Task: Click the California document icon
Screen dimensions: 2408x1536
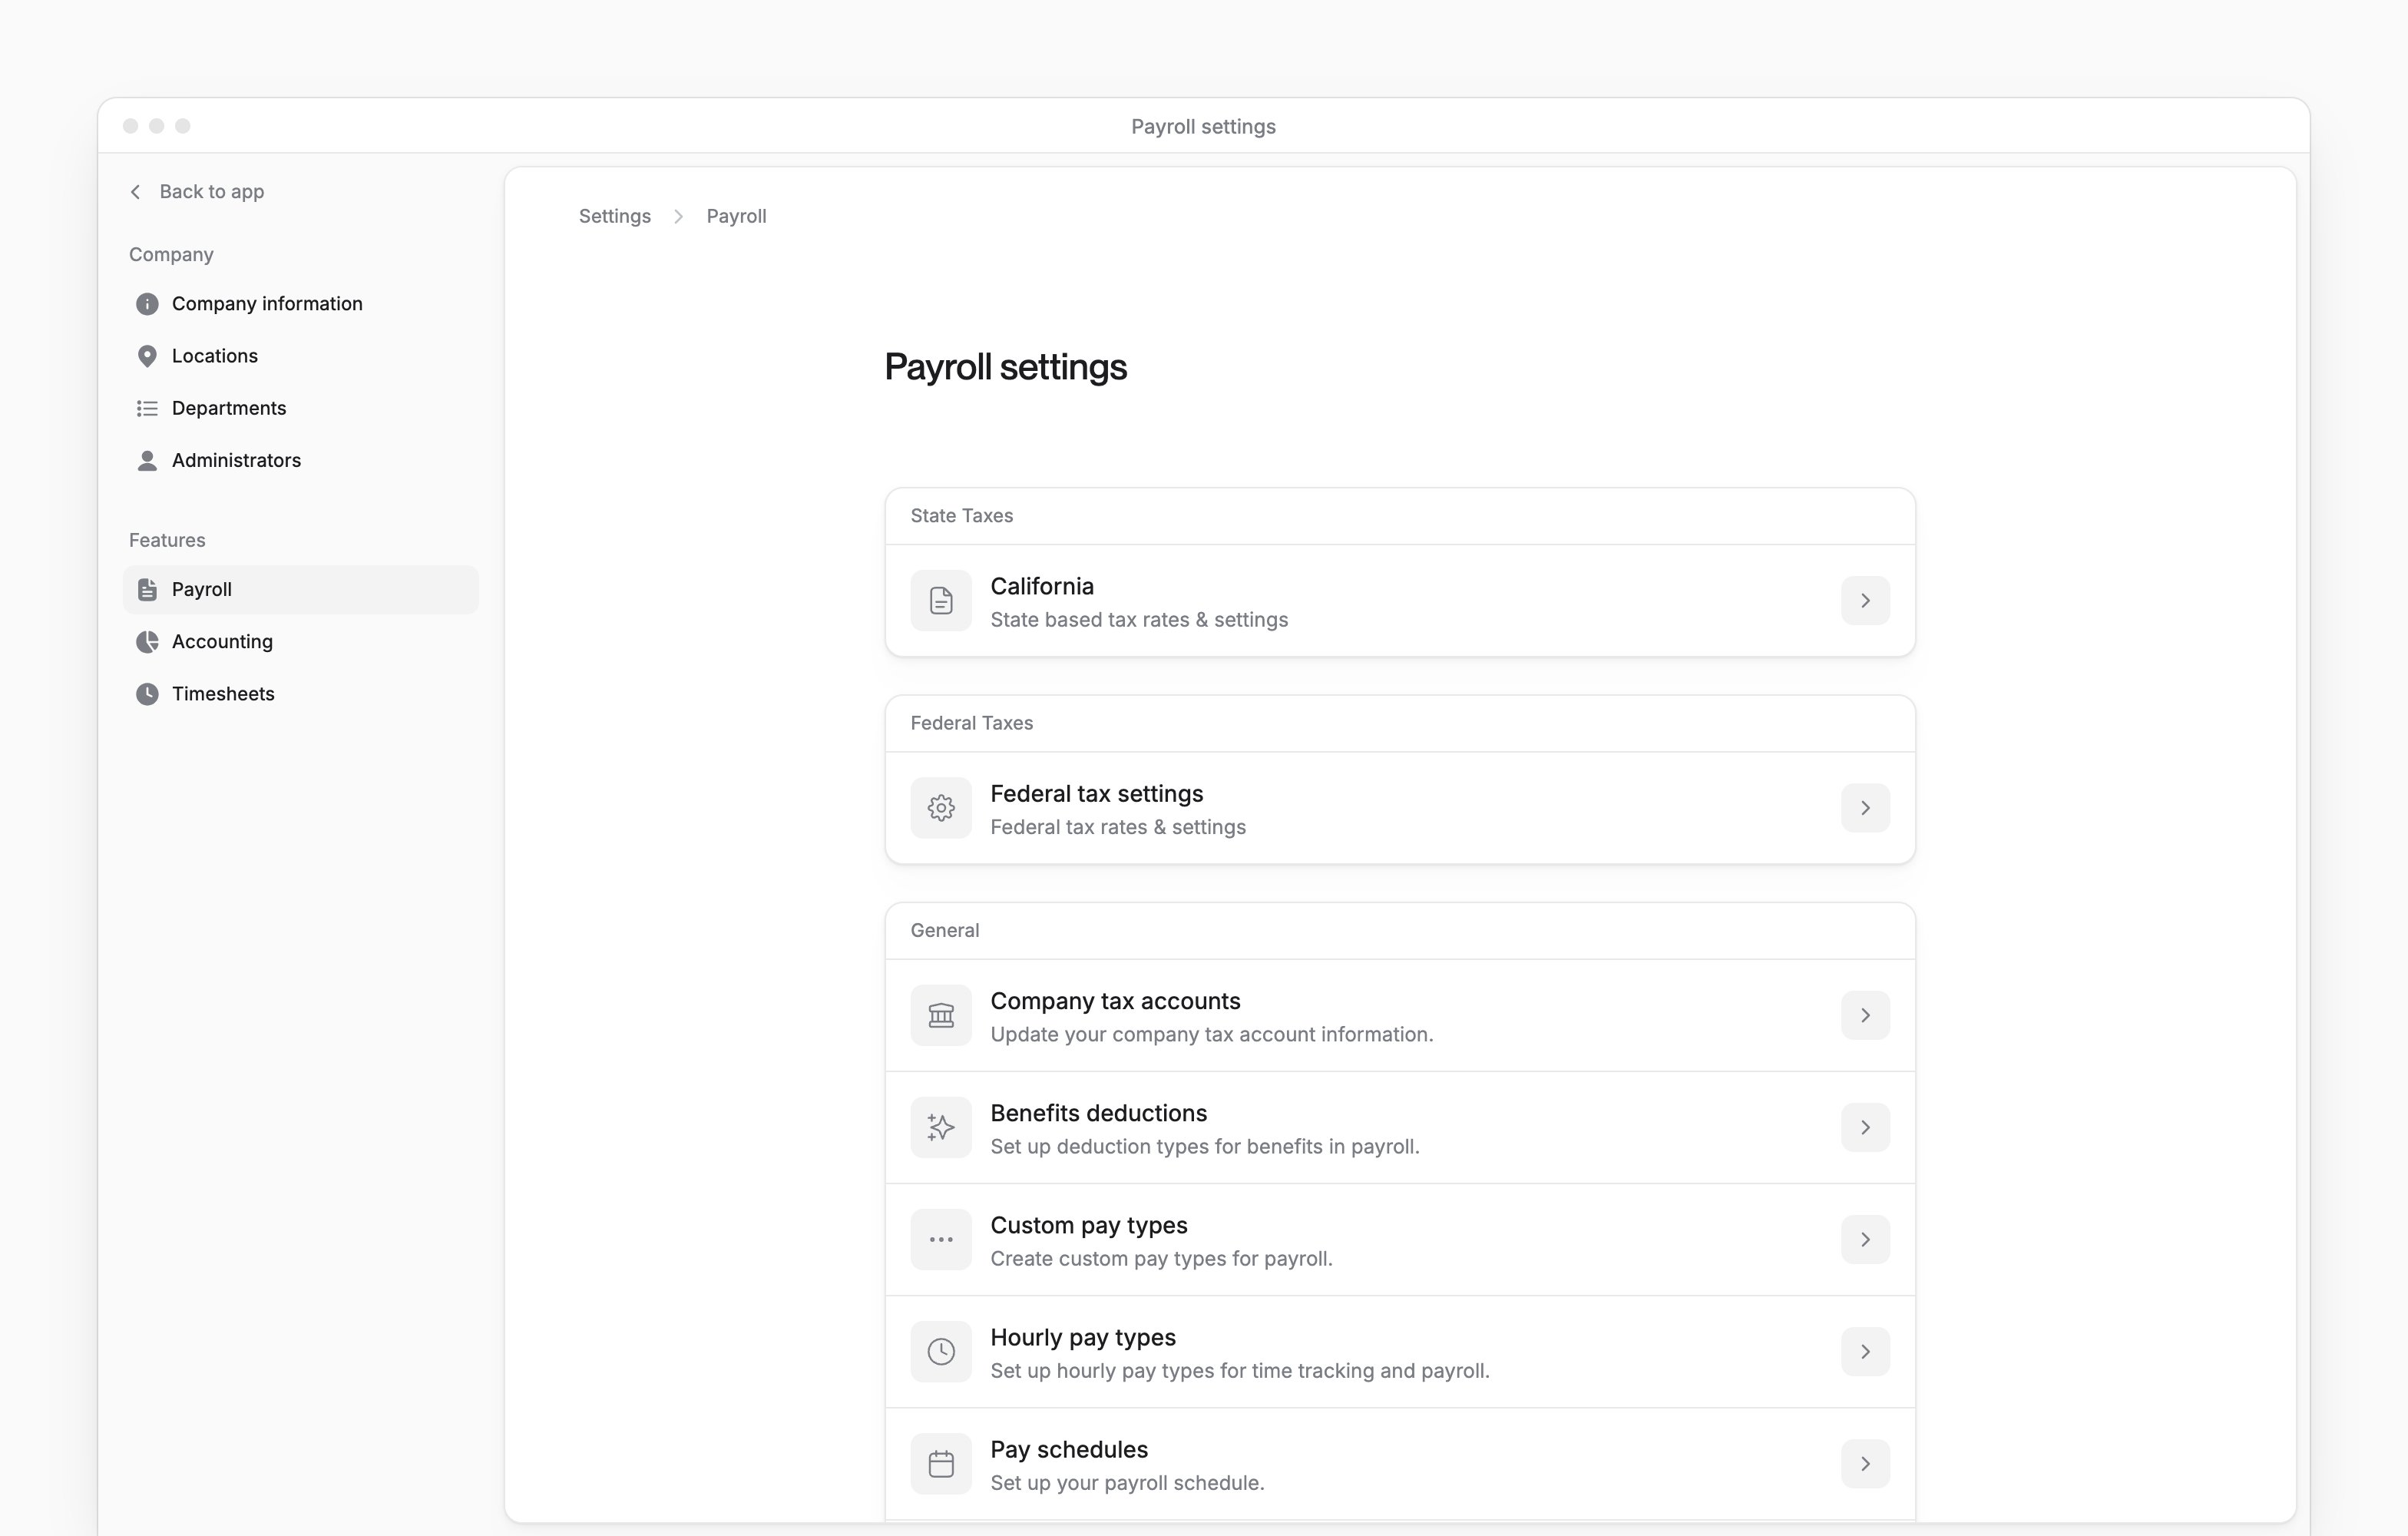Action: pyautogui.click(x=941, y=600)
